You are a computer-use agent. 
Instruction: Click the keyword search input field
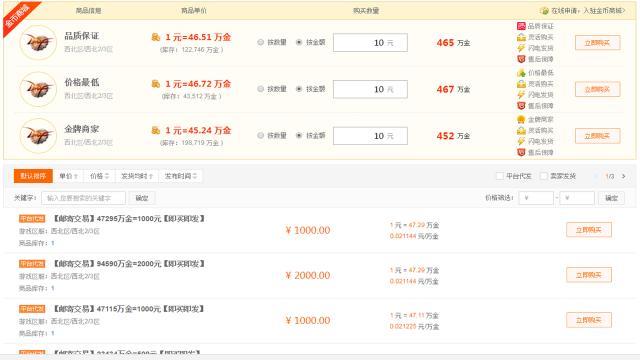[x=83, y=198]
